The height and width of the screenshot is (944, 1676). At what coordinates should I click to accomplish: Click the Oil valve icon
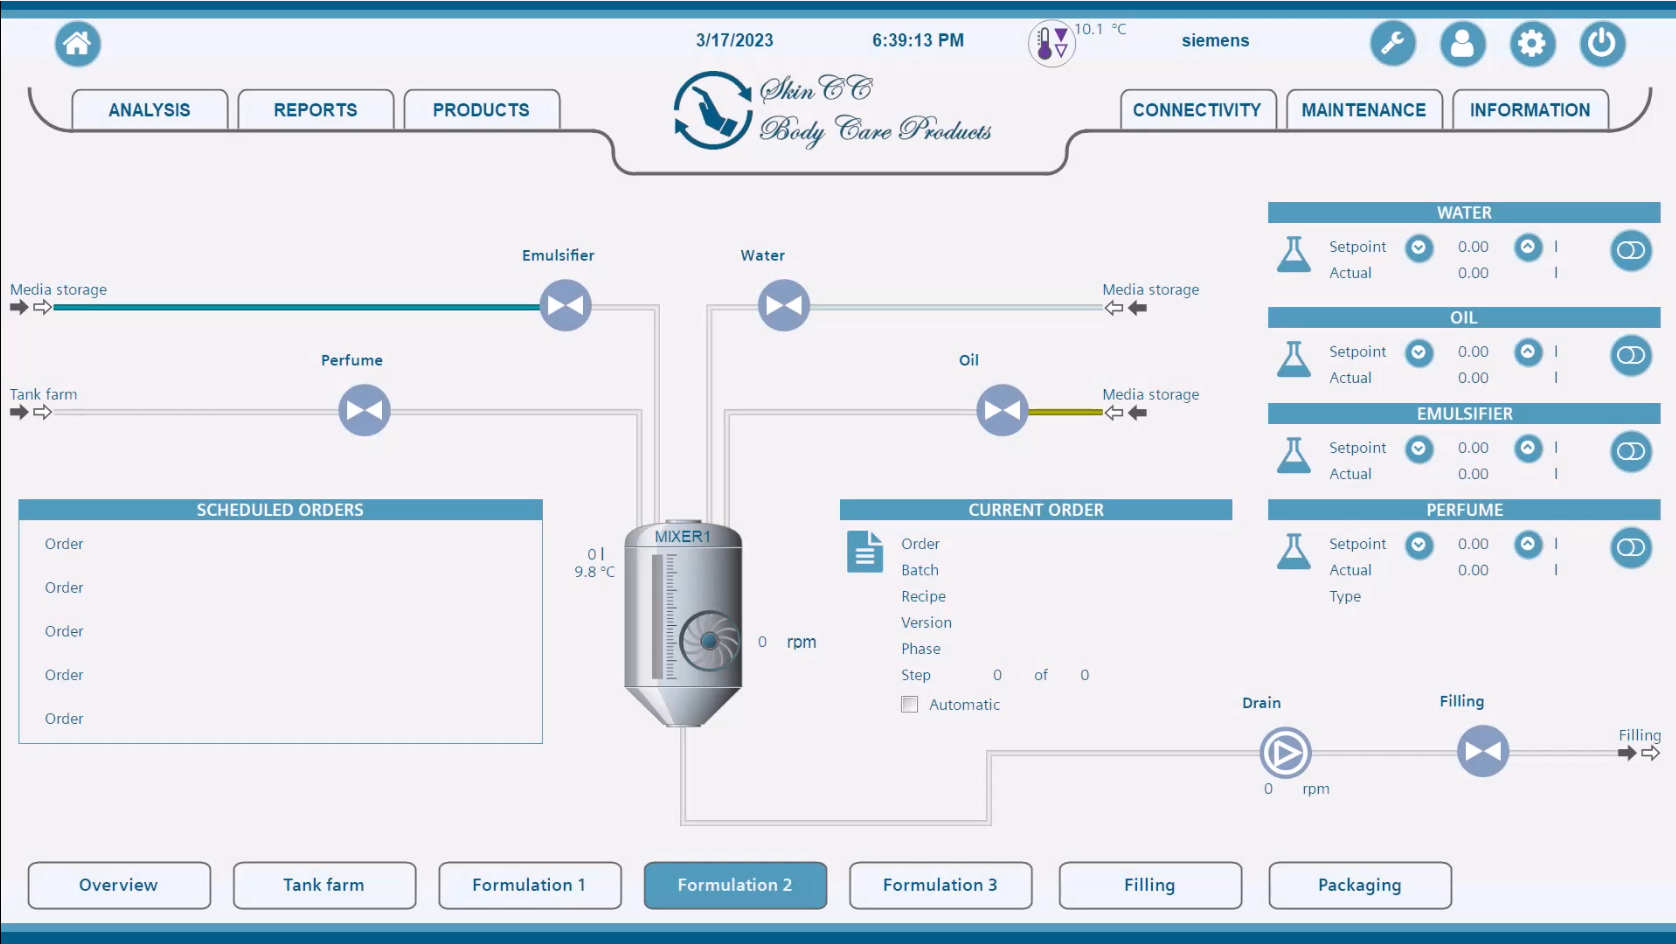click(1002, 411)
